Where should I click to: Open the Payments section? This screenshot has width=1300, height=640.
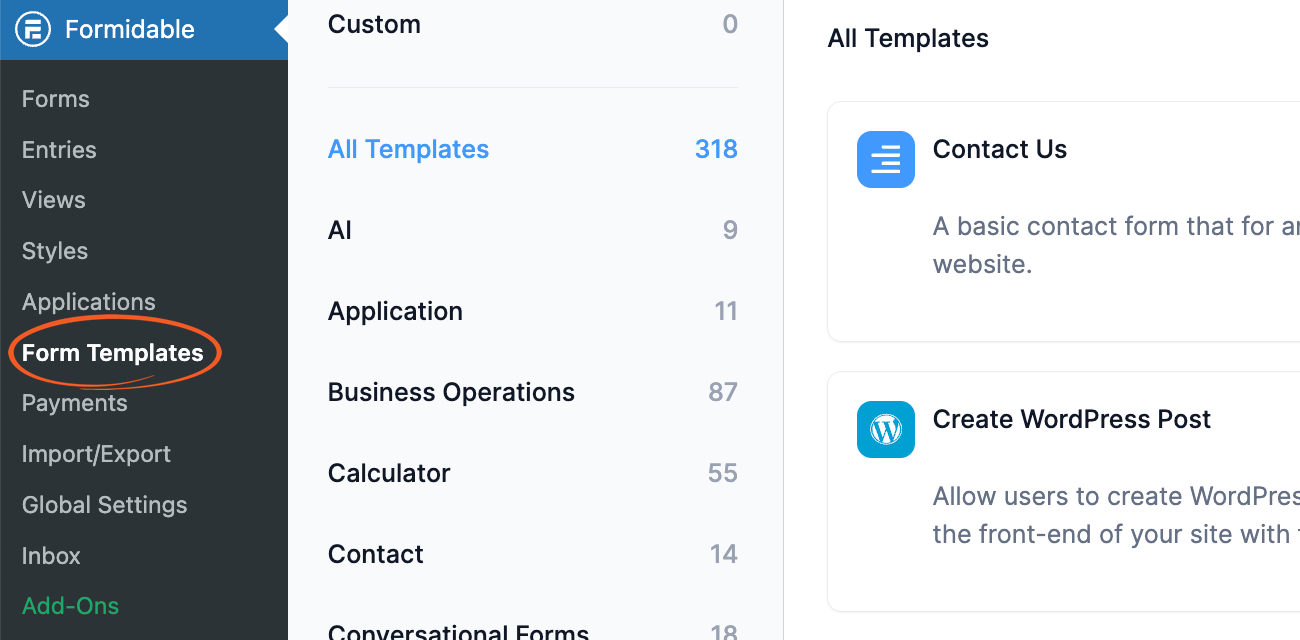coord(74,403)
